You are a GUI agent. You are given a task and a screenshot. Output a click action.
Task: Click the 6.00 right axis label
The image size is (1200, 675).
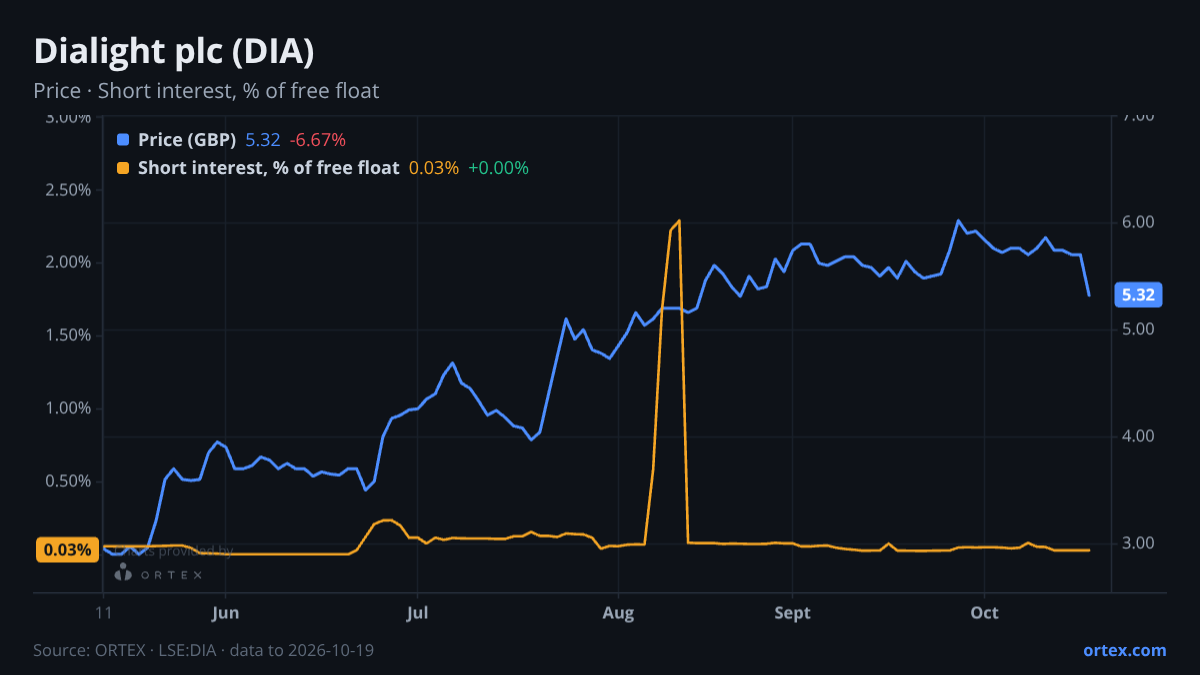[x=1138, y=222]
